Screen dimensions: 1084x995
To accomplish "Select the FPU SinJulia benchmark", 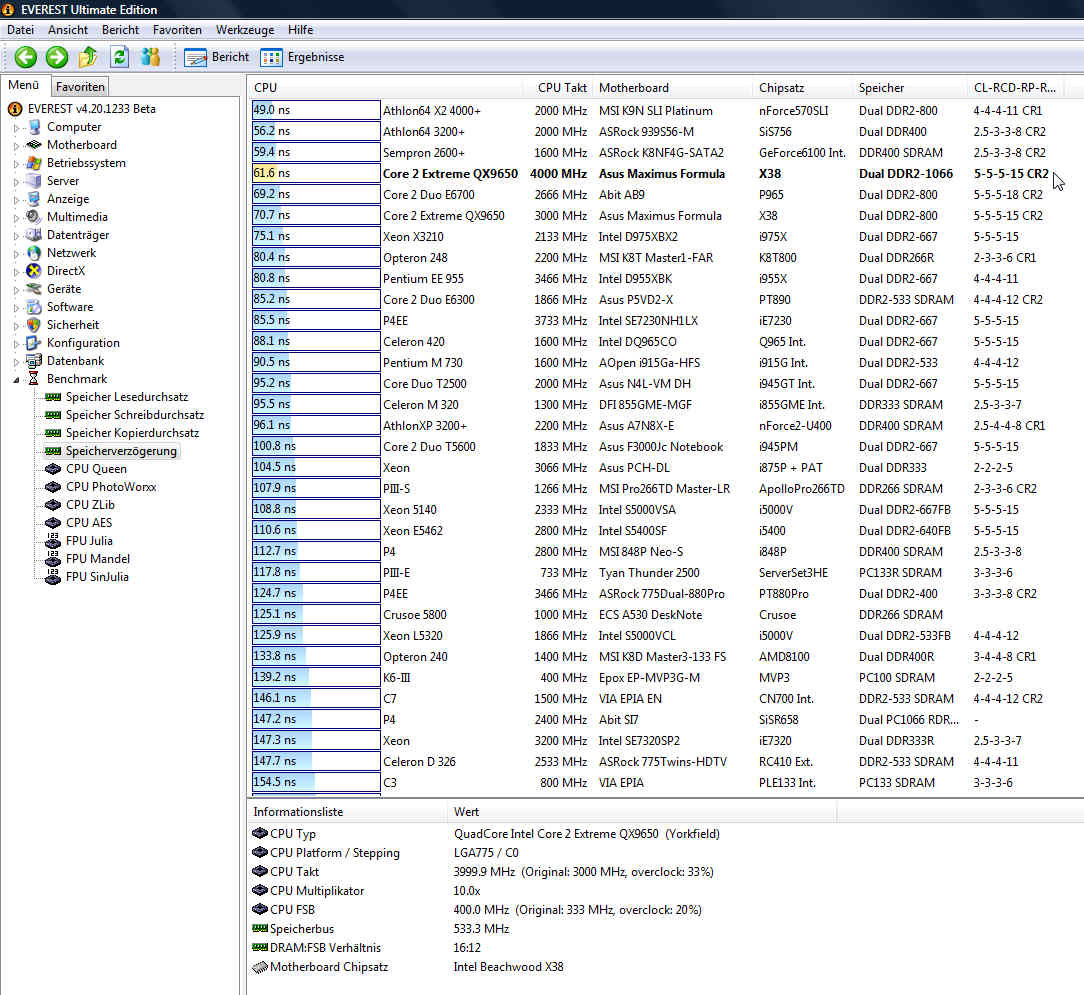I will 97,577.
